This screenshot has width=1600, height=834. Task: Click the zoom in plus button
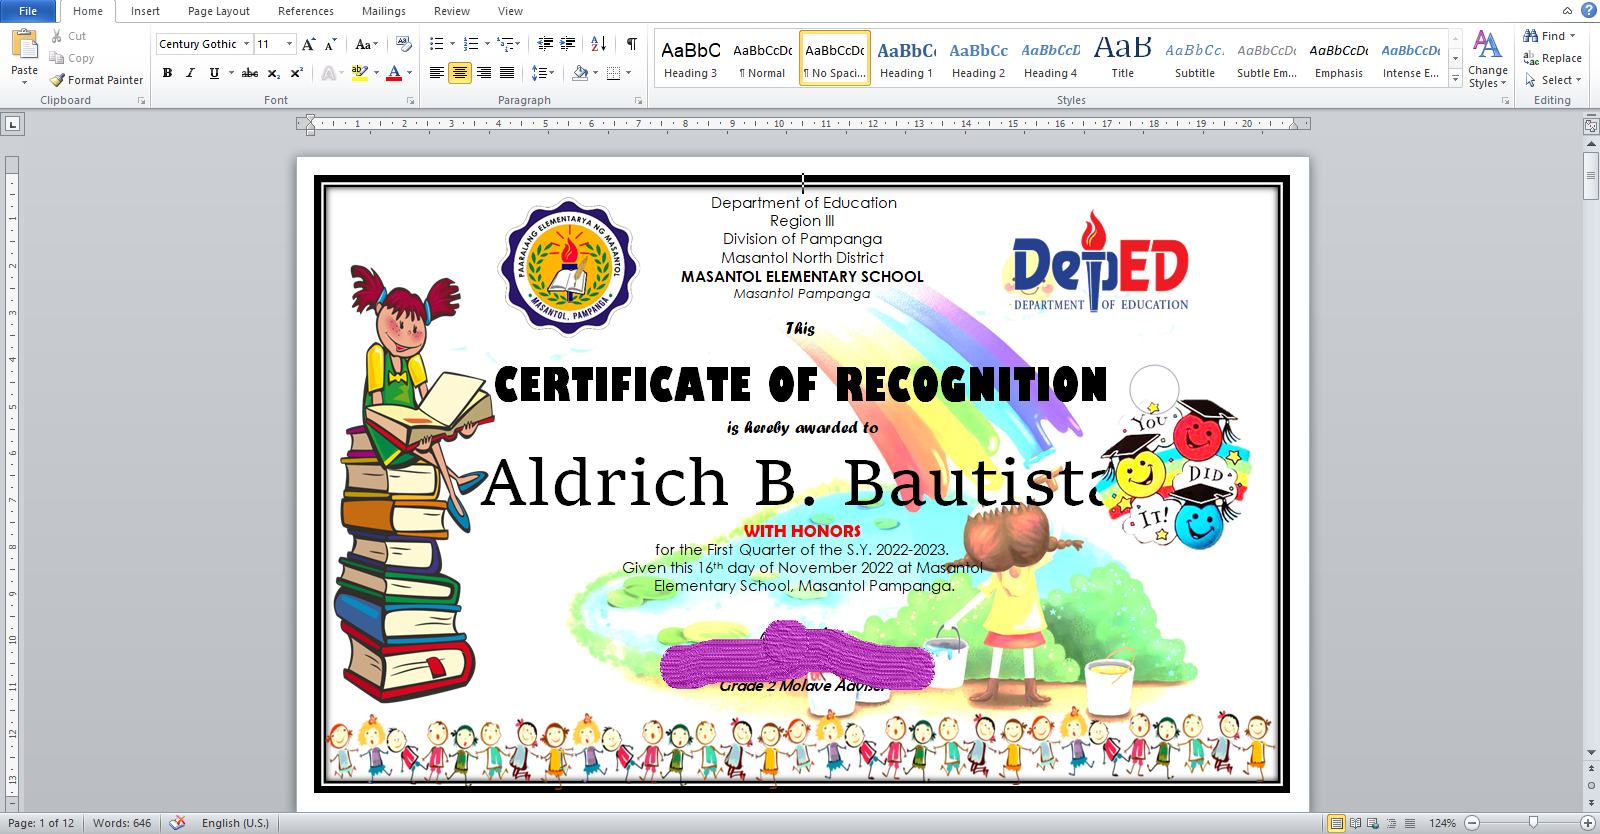pyautogui.click(x=1587, y=823)
